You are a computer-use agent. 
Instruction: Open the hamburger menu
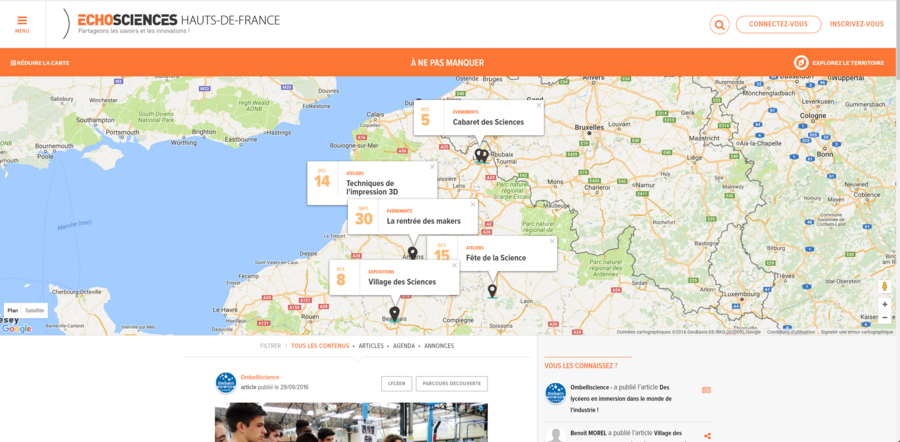tap(22, 23)
